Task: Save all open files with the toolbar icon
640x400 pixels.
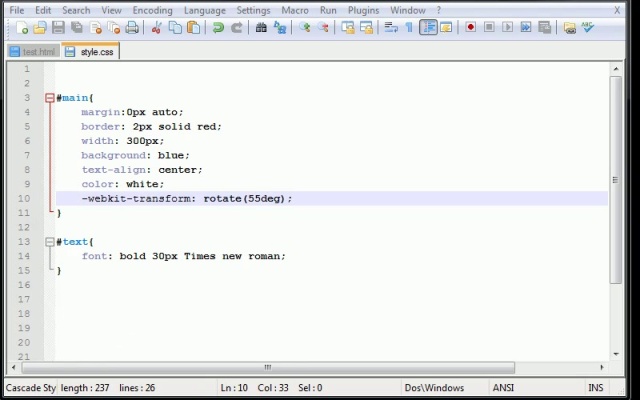Action: pyautogui.click(x=77, y=27)
